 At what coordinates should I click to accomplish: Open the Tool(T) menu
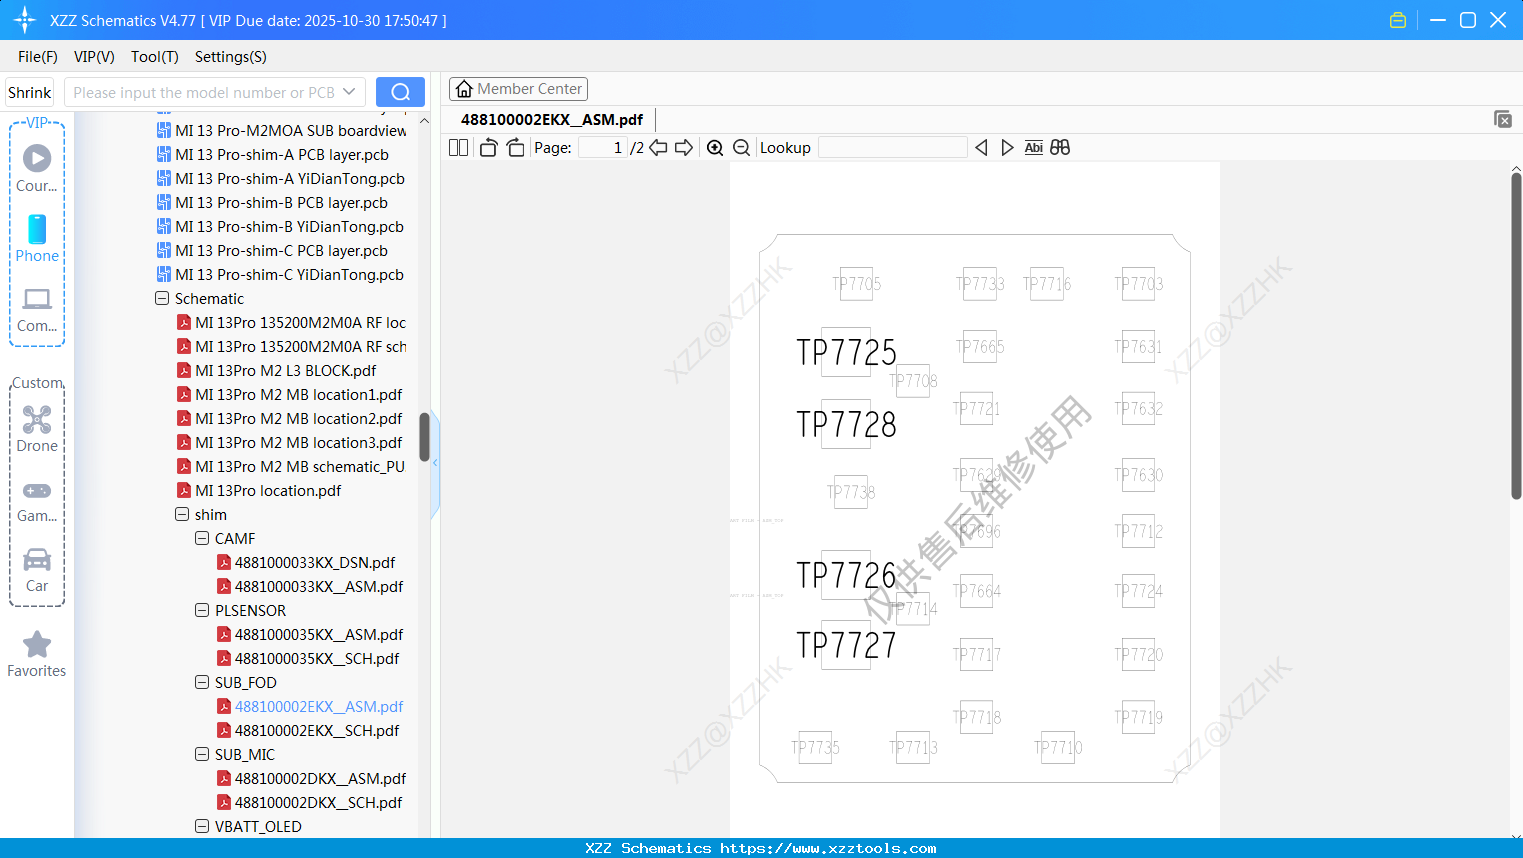[155, 57]
